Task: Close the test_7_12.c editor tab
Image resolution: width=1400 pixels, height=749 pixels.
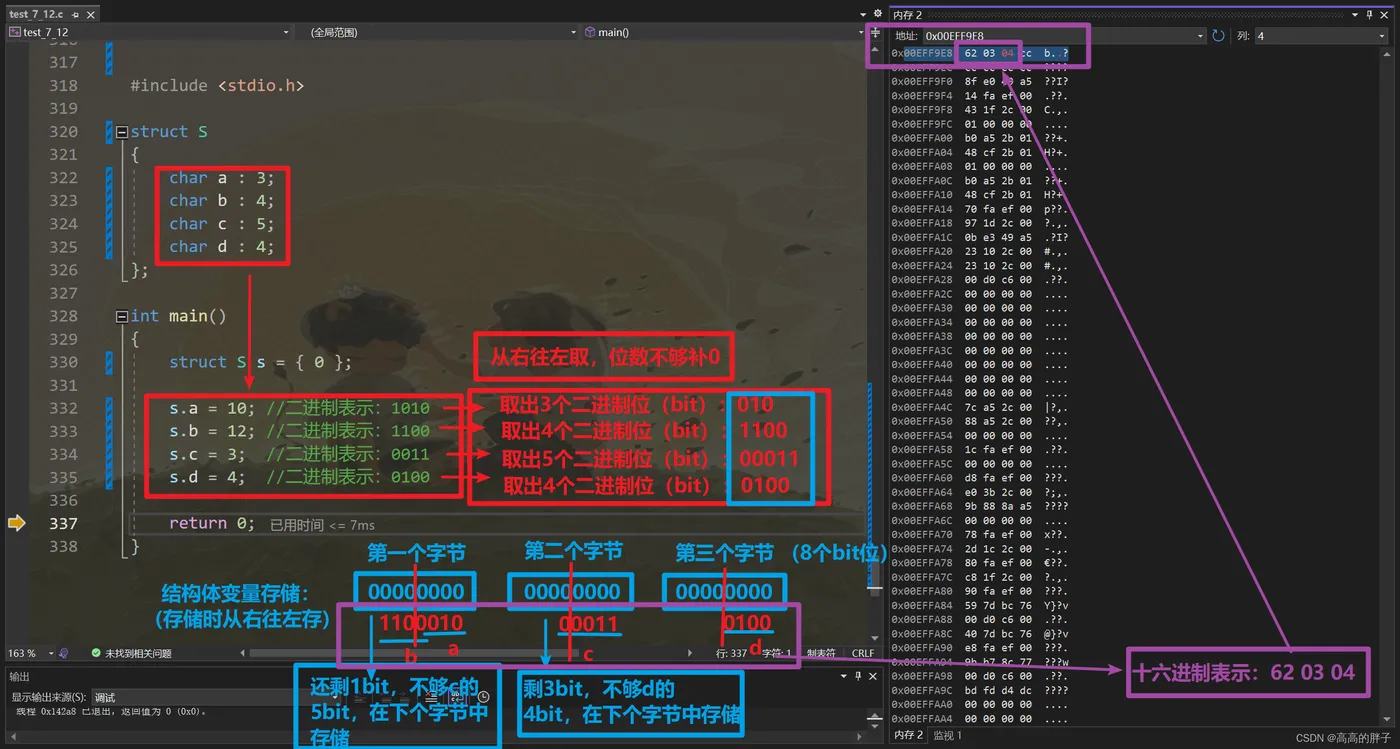Action: coord(90,15)
